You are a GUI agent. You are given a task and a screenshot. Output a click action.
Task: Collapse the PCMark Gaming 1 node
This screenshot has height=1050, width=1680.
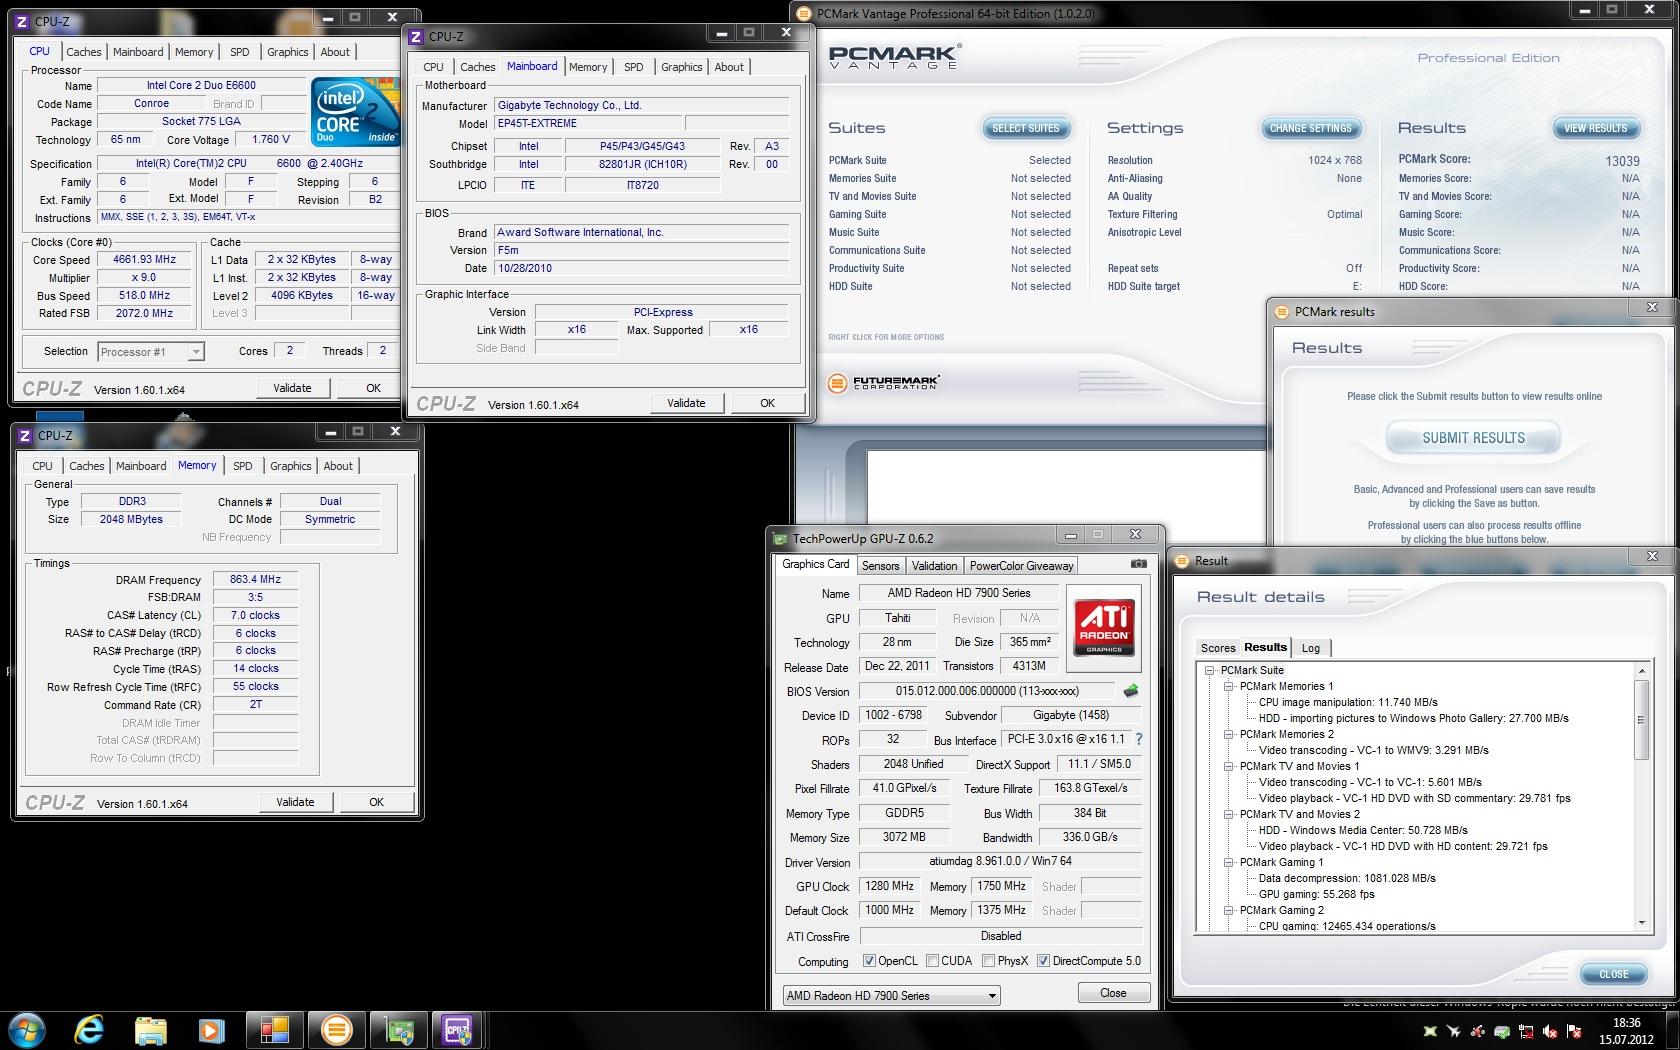[1228, 862]
